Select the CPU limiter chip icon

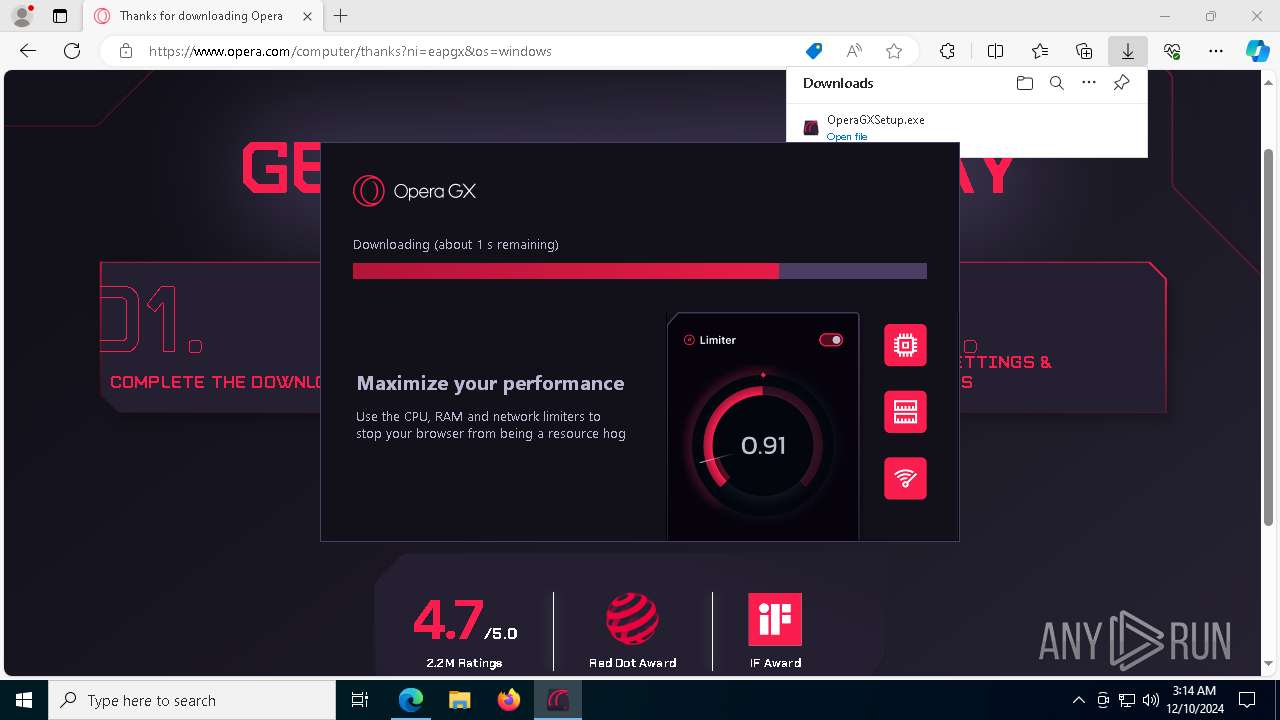[x=905, y=345]
